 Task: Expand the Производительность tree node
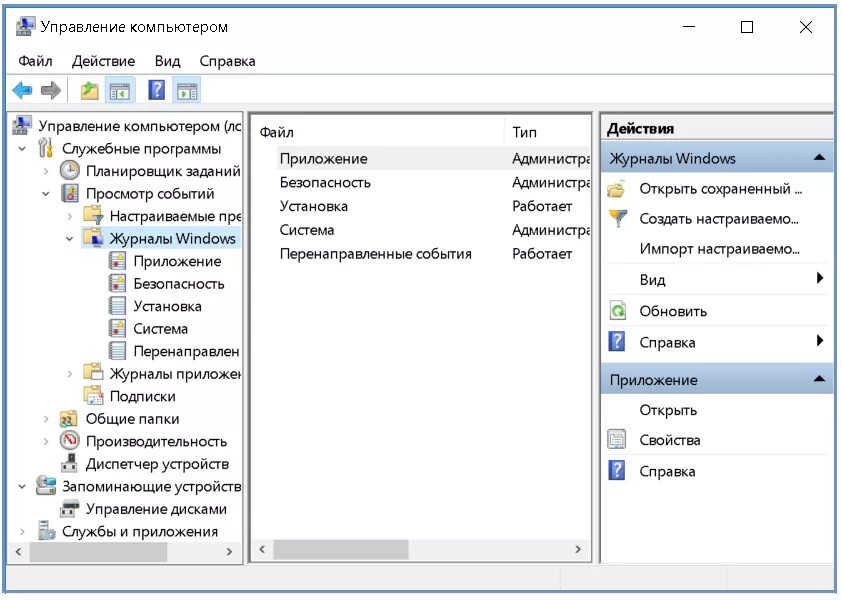pos(46,442)
